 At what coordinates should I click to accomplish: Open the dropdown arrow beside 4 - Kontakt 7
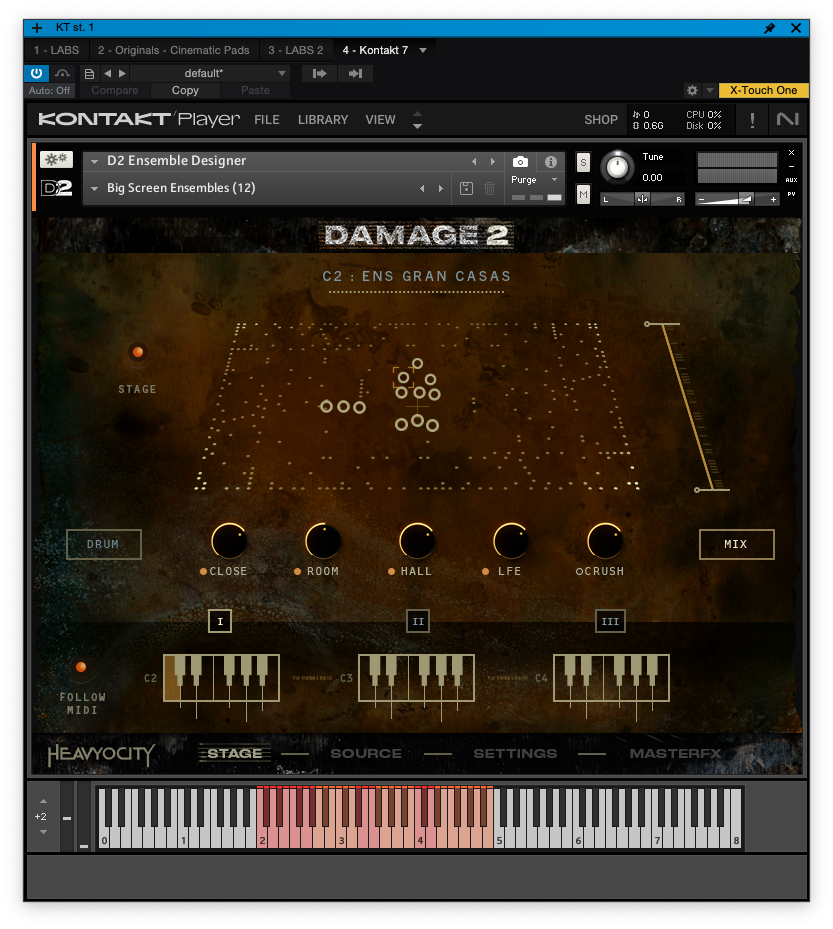(x=423, y=50)
